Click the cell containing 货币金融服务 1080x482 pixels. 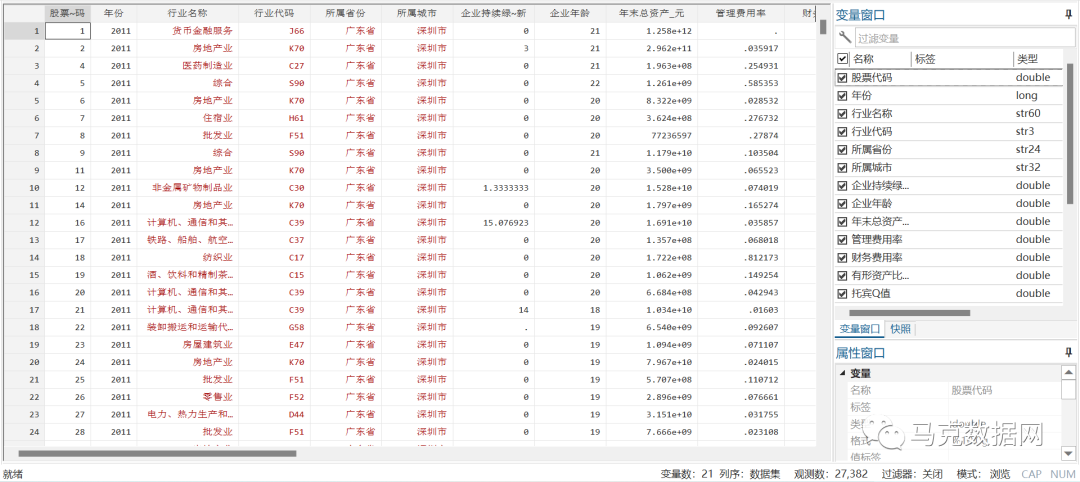(187, 31)
